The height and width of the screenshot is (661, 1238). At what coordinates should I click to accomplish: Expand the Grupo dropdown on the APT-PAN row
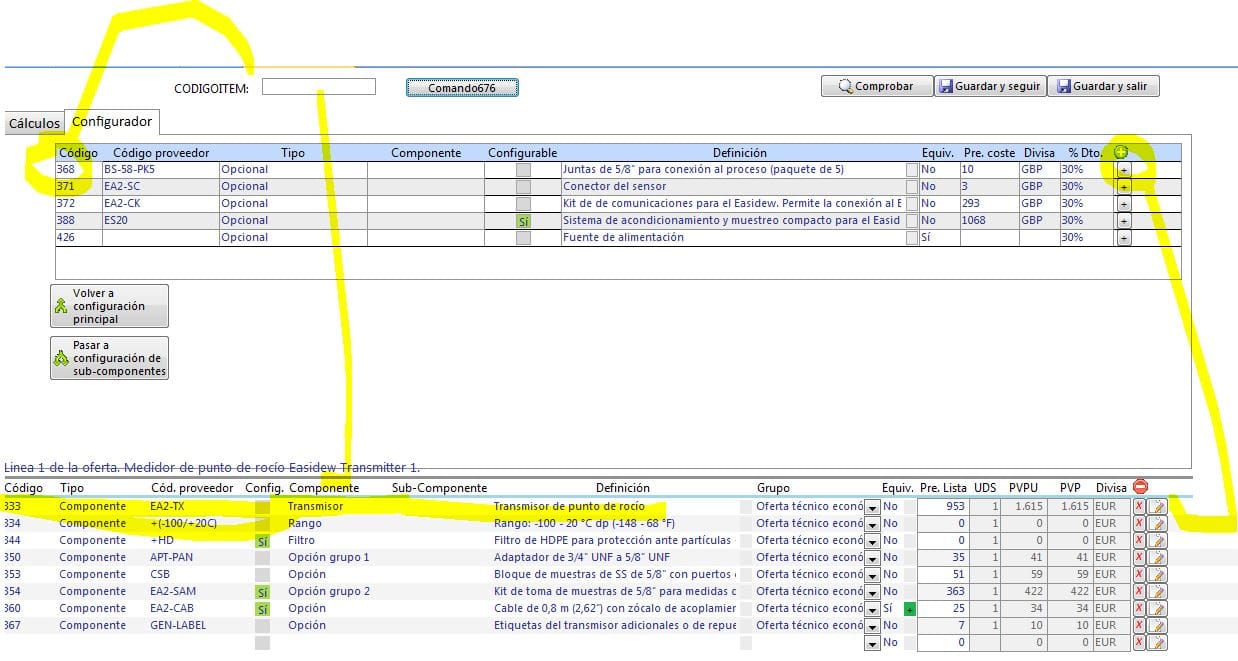tap(872, 558)
